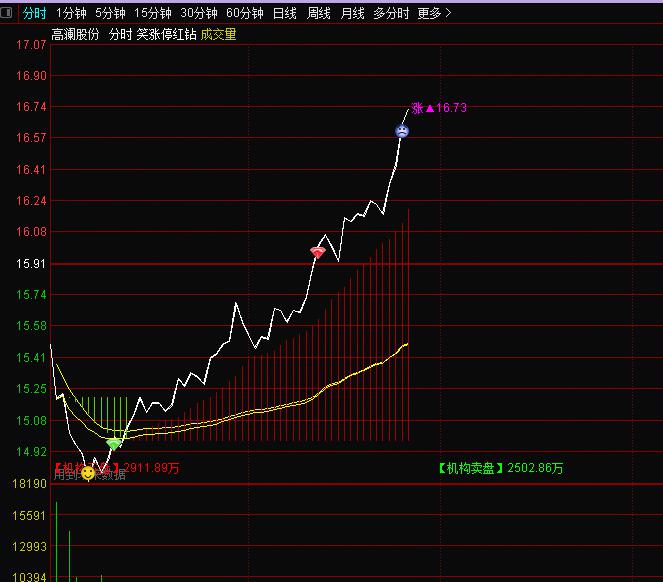Click the 高澜股份 stock name label
663x582 pixels.
tap(75, 34)
